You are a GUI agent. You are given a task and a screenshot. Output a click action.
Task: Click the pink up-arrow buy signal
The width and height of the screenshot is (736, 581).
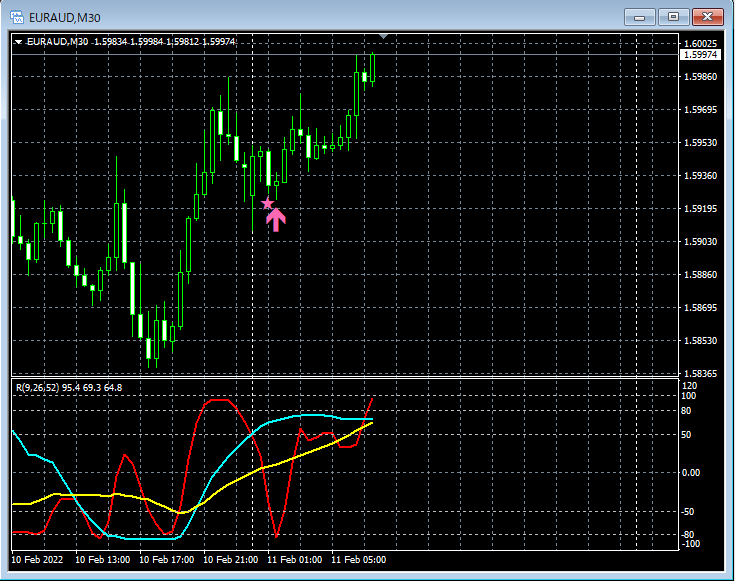(276, 220)
